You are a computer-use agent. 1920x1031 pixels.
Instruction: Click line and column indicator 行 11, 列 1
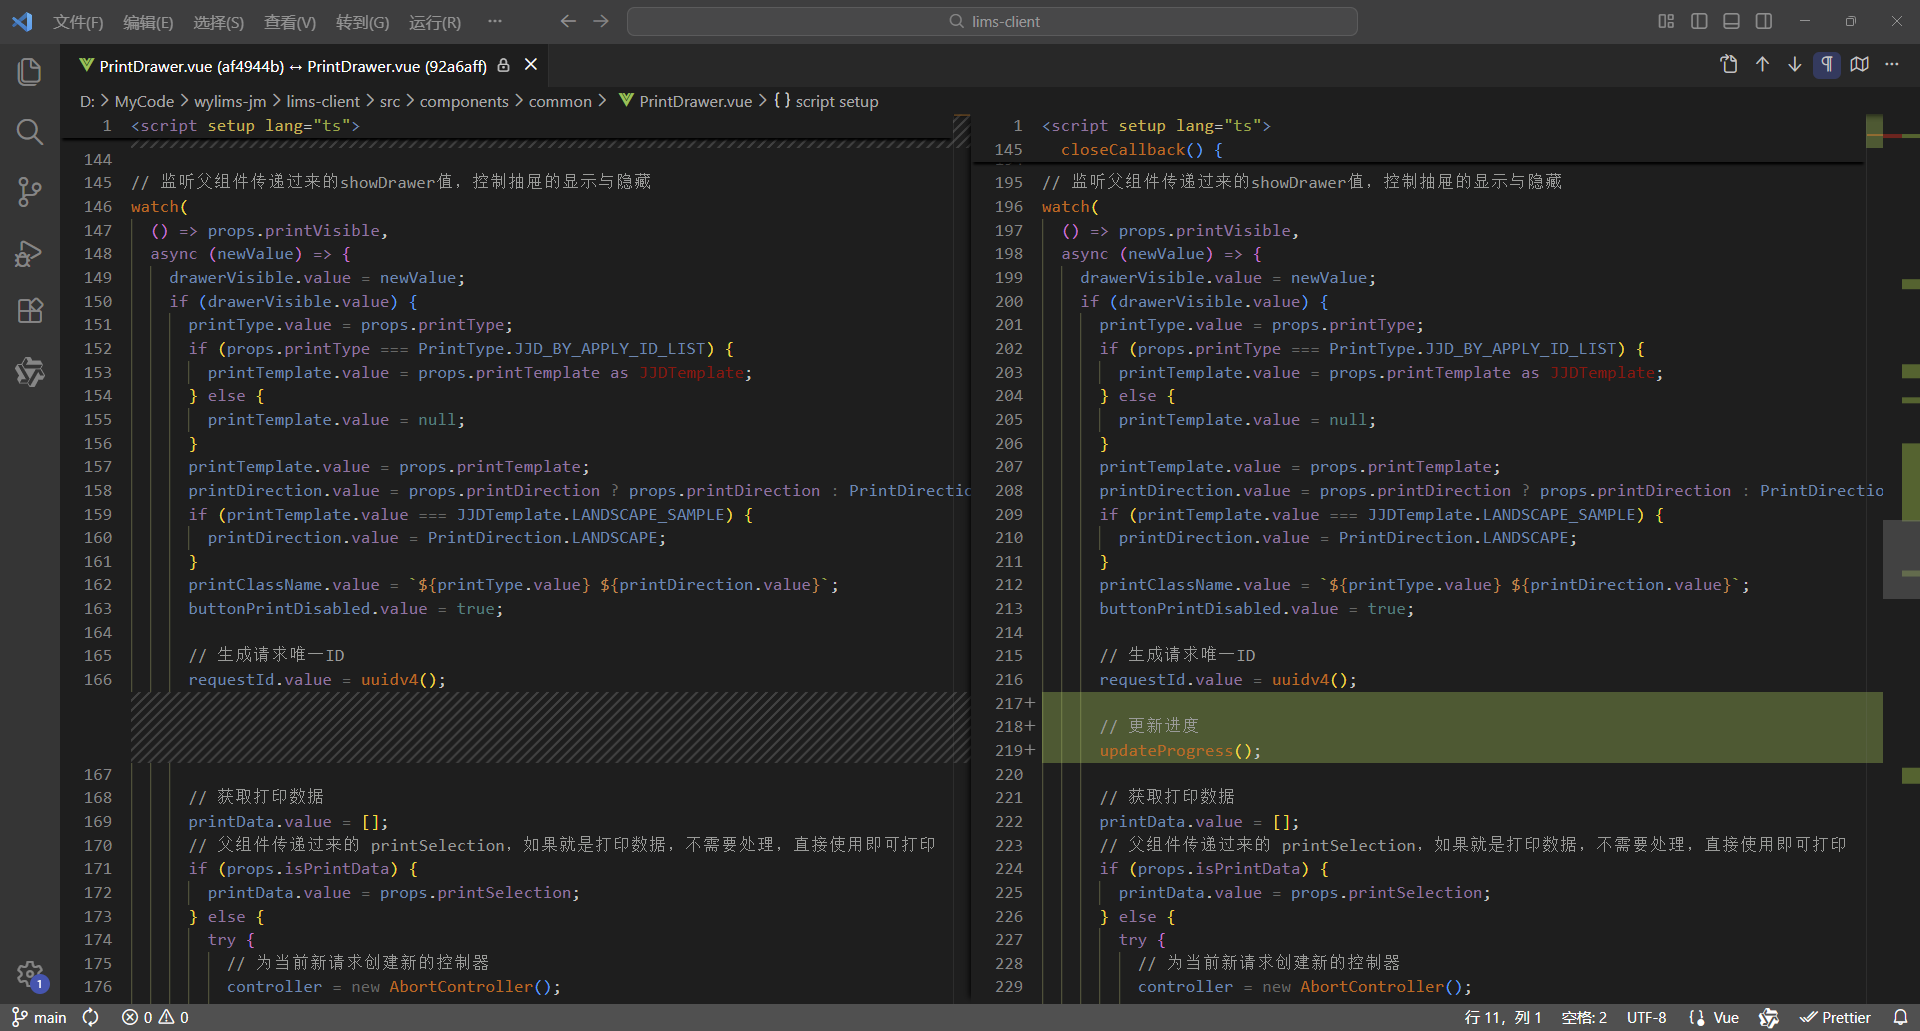click(x=1503, y=1017)
